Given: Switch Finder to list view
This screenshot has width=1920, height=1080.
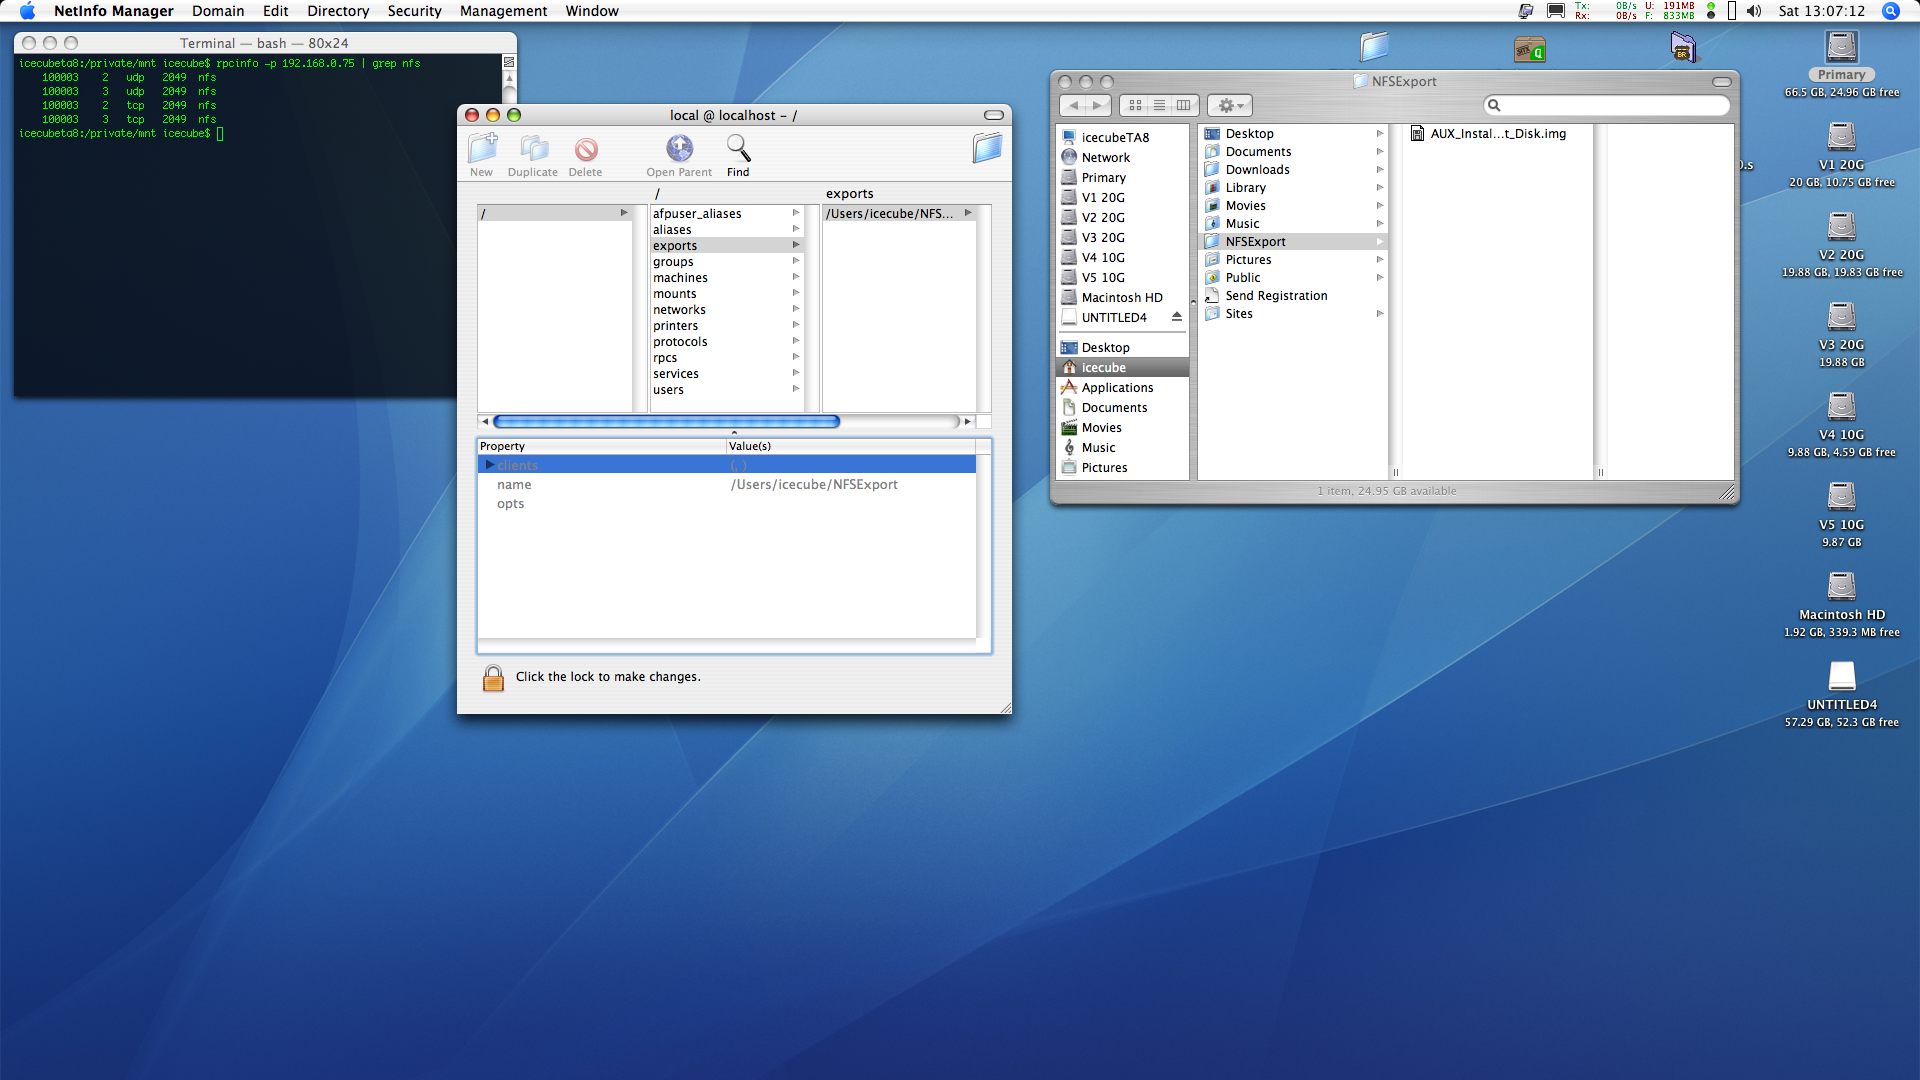Looking at the screenshot, I should point(1159,105).
